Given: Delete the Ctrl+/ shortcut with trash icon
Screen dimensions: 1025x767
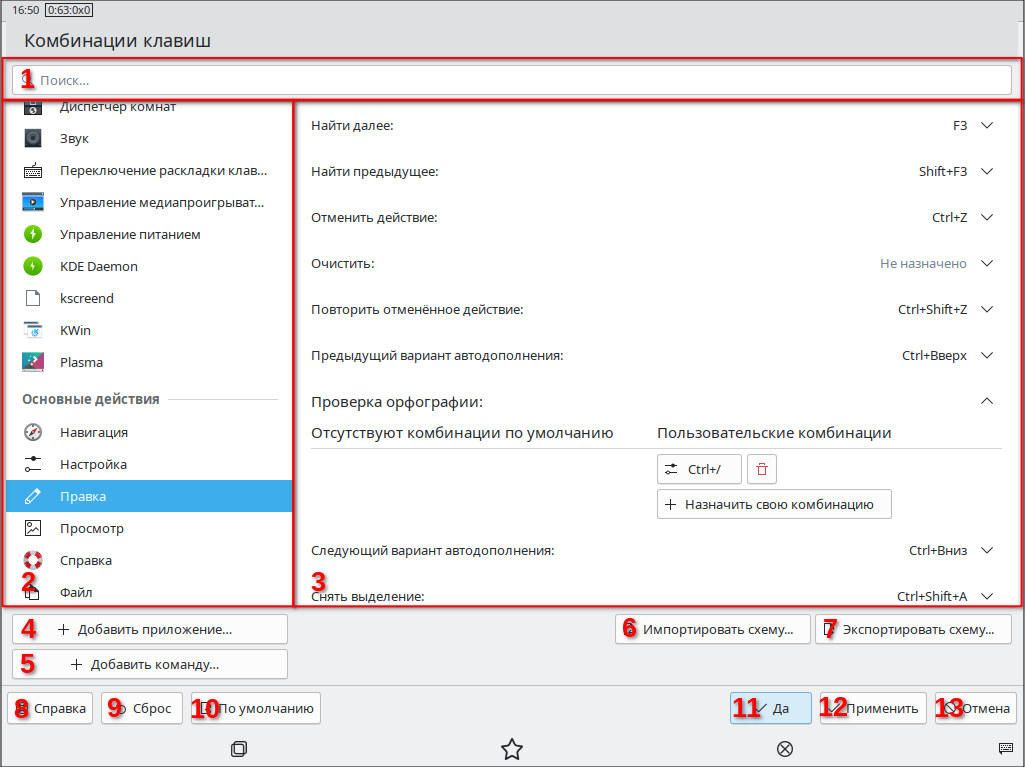Looking at the screenshot, I should tap(762, 469).
